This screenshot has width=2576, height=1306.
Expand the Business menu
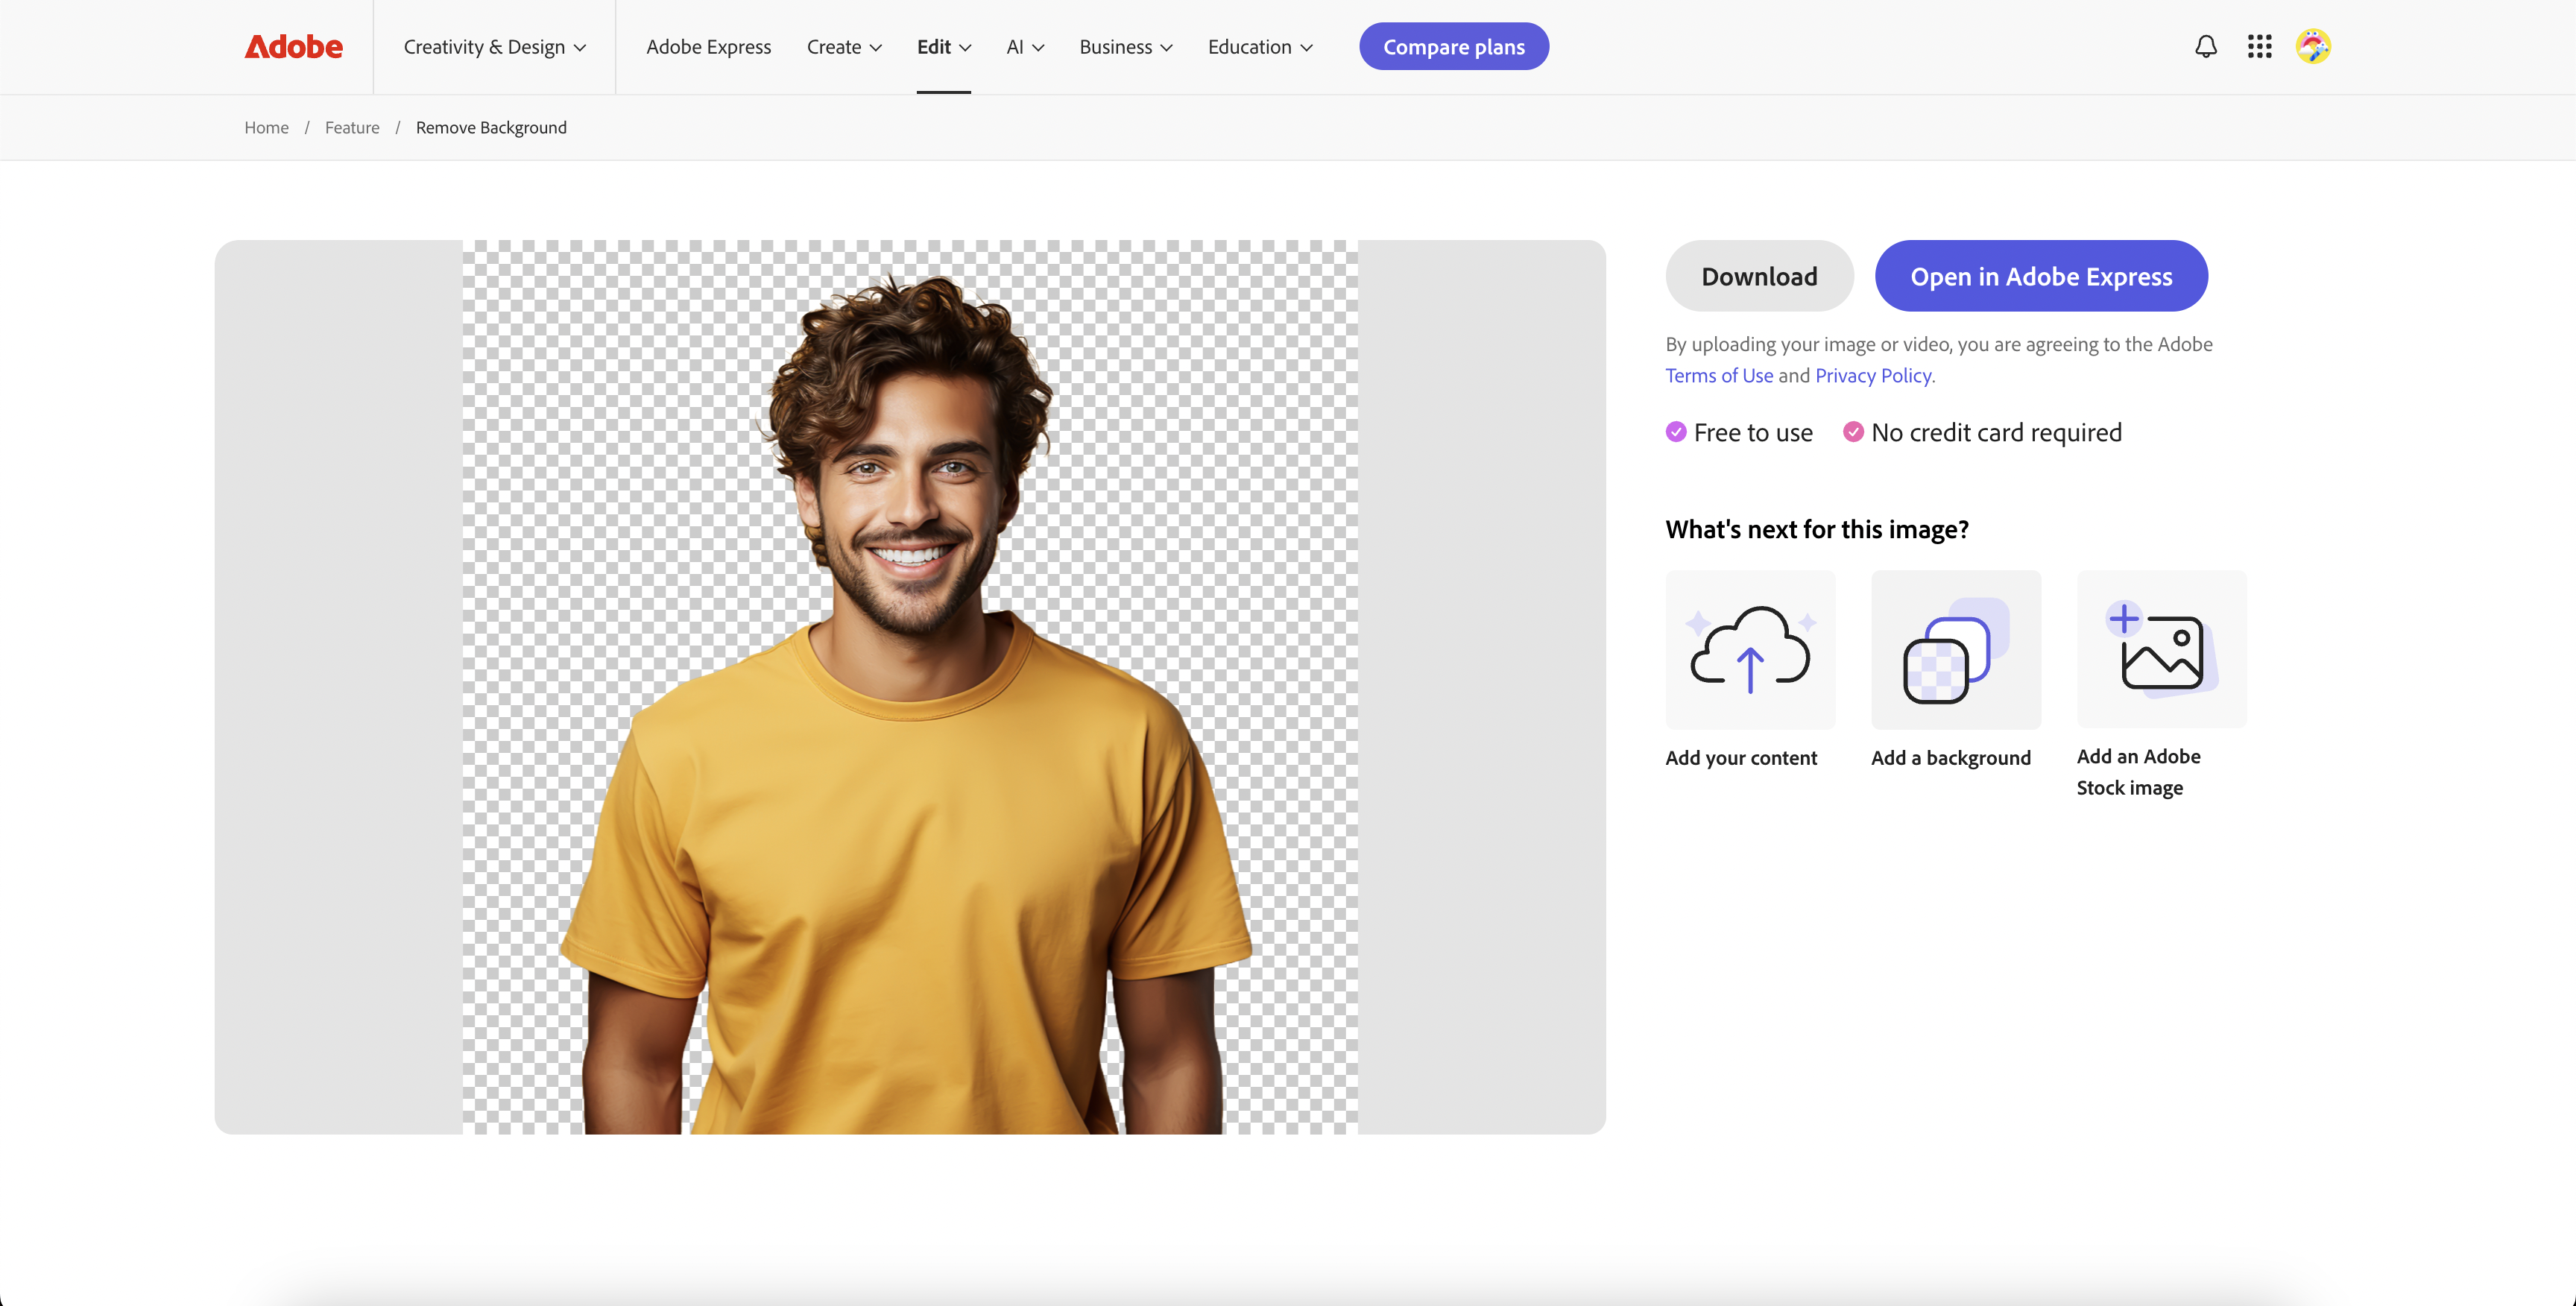(1125, 47)
